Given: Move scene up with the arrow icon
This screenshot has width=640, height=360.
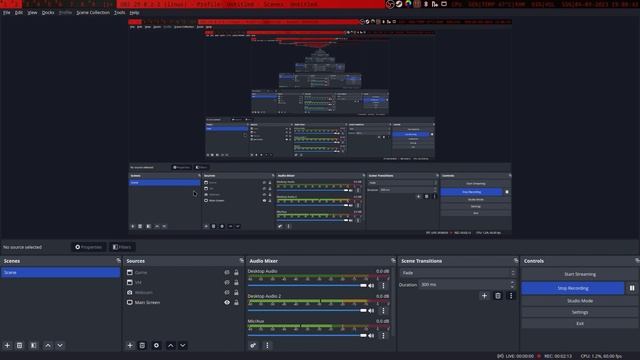Looking at the screenshot, I should point(48,345).
